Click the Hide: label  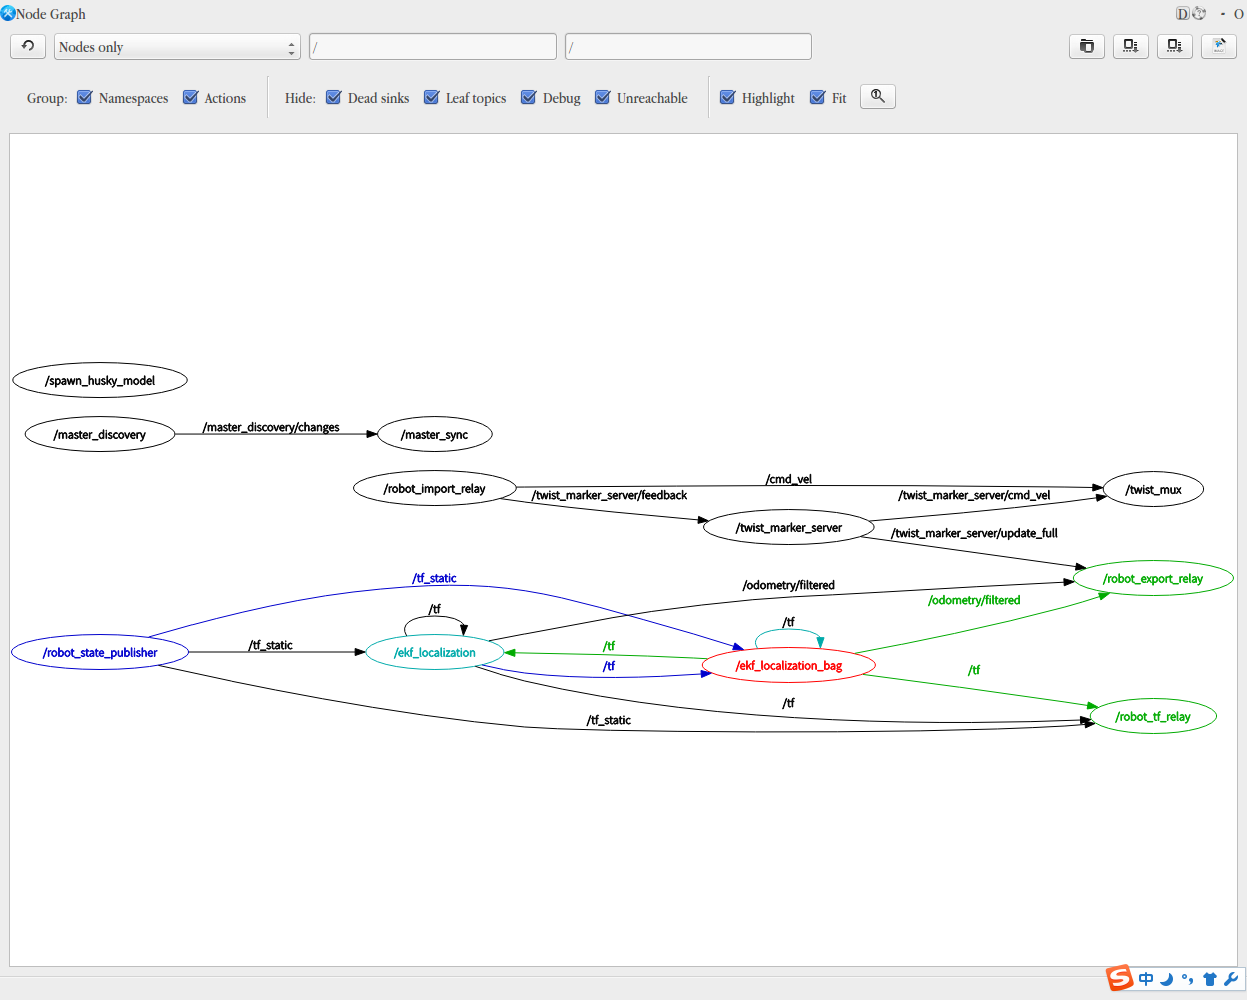coord(300,98)
